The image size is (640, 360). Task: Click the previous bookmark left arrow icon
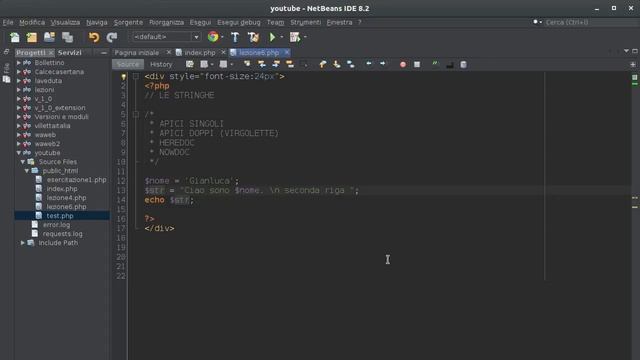pos(369,64)
